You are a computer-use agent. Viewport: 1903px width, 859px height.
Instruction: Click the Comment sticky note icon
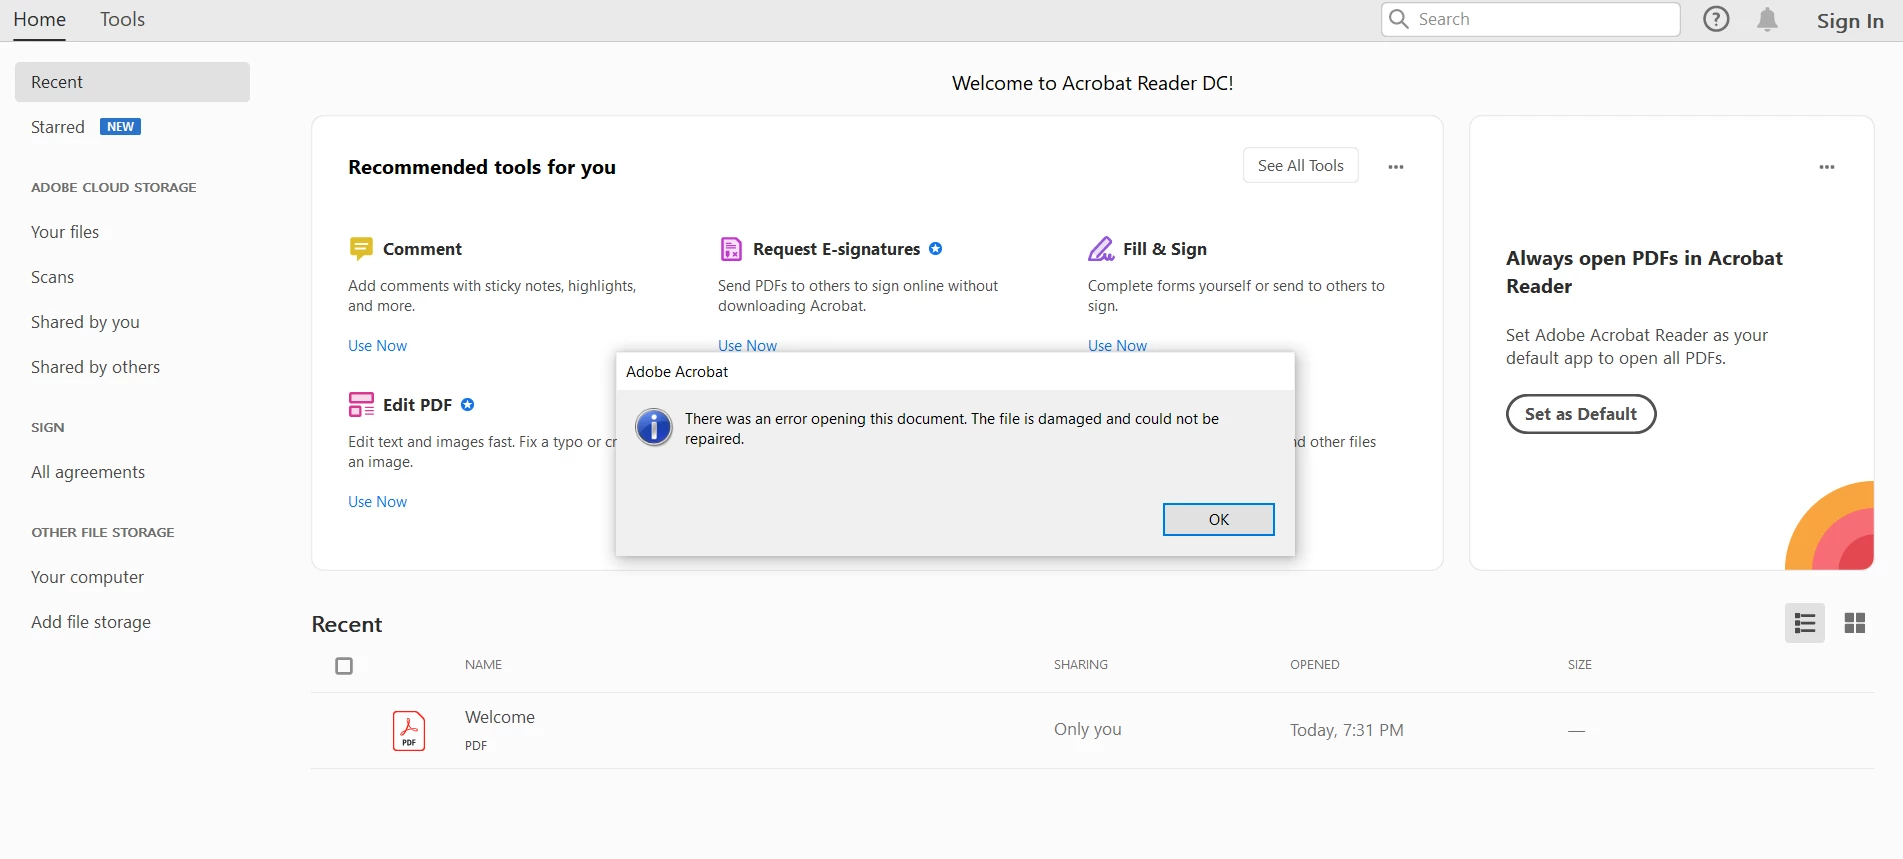tap(361, 248)
